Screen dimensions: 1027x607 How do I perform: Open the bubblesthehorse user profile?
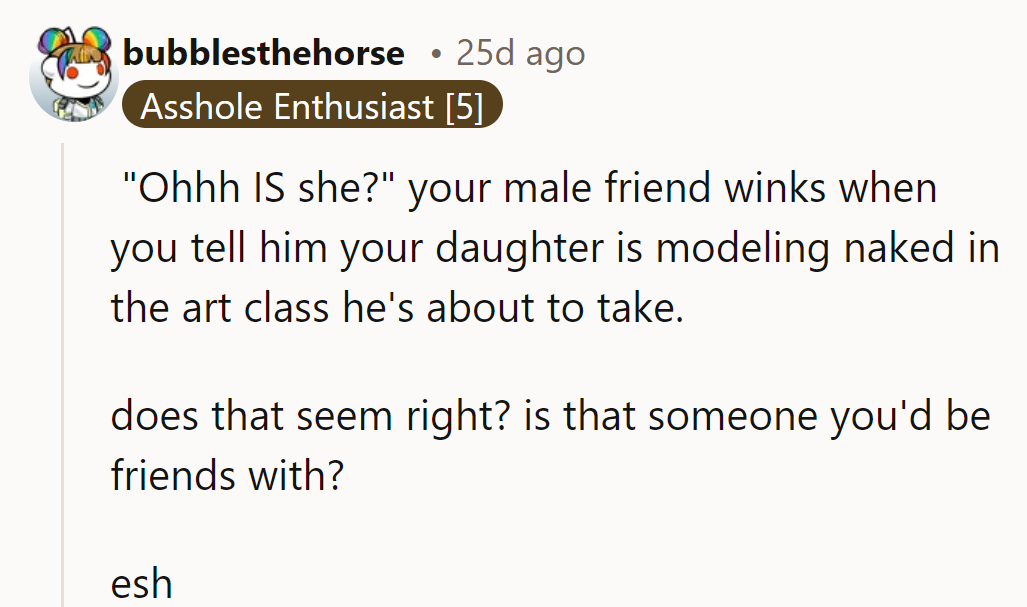(x=263, y=53)
